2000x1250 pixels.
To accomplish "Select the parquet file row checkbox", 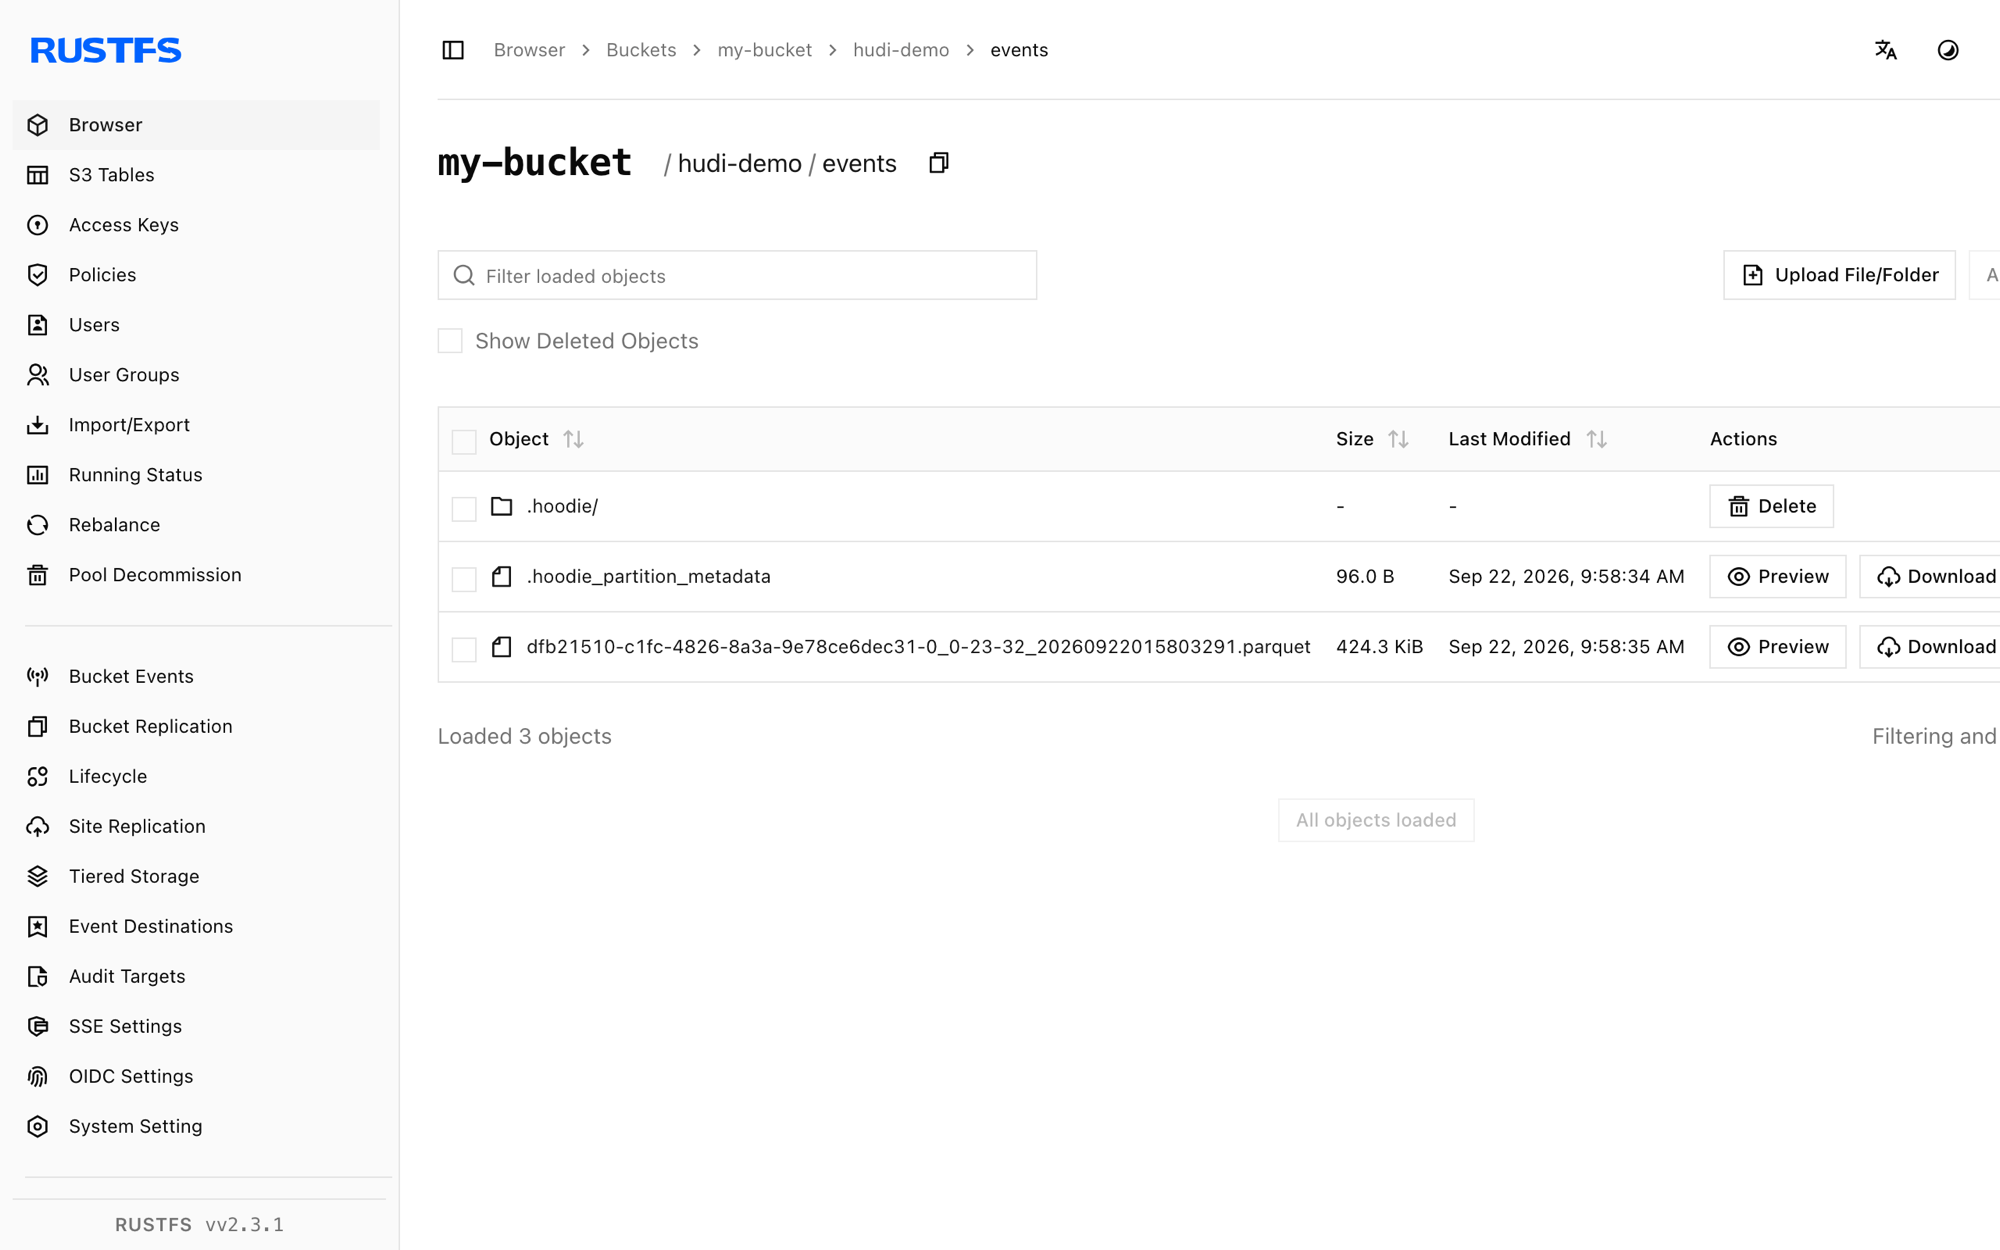I will (x=464, y=649).
